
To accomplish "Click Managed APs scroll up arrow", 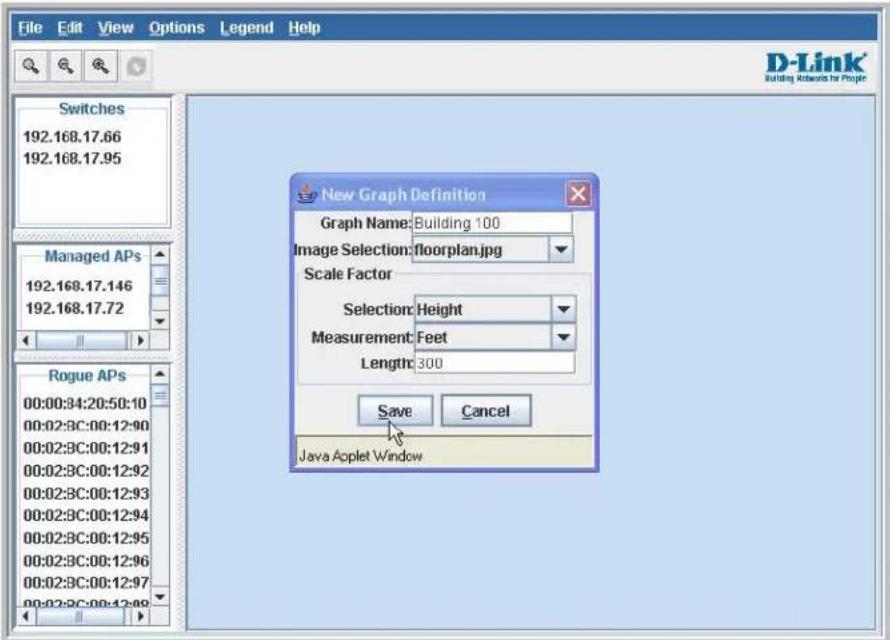I will tap(160, 254).
